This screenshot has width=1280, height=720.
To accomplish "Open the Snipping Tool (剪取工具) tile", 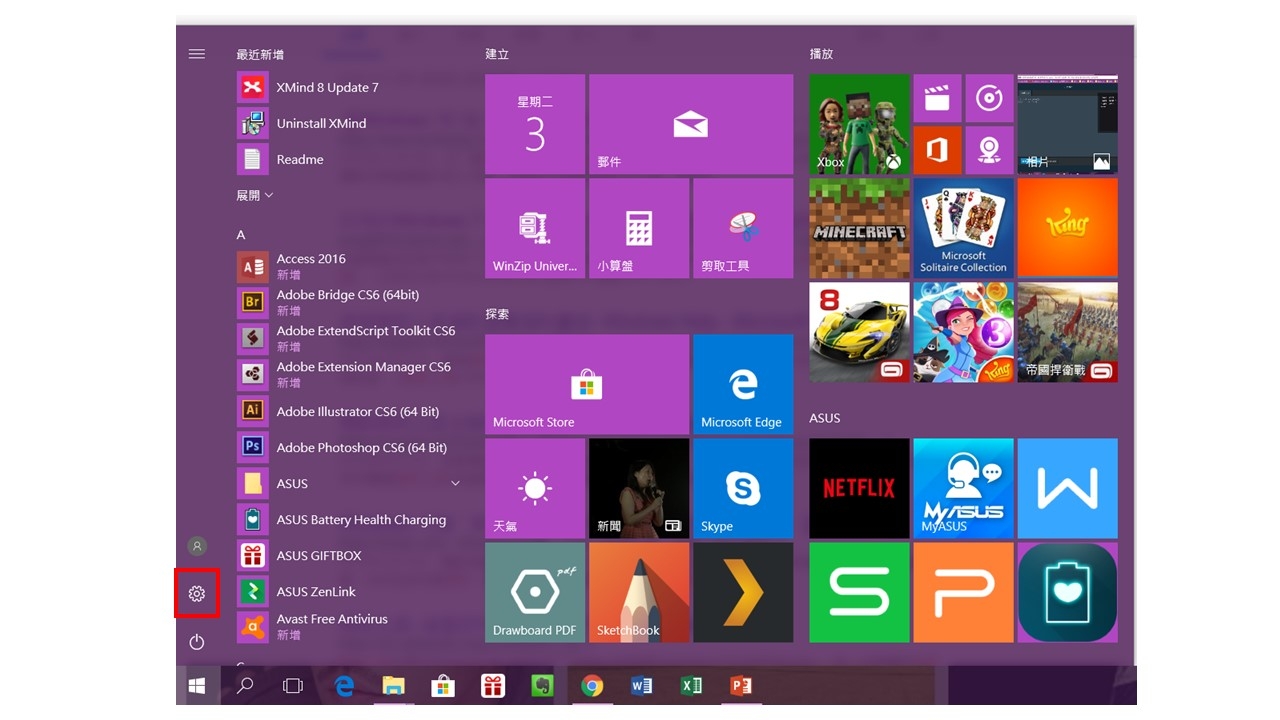I will click(743, 228).
